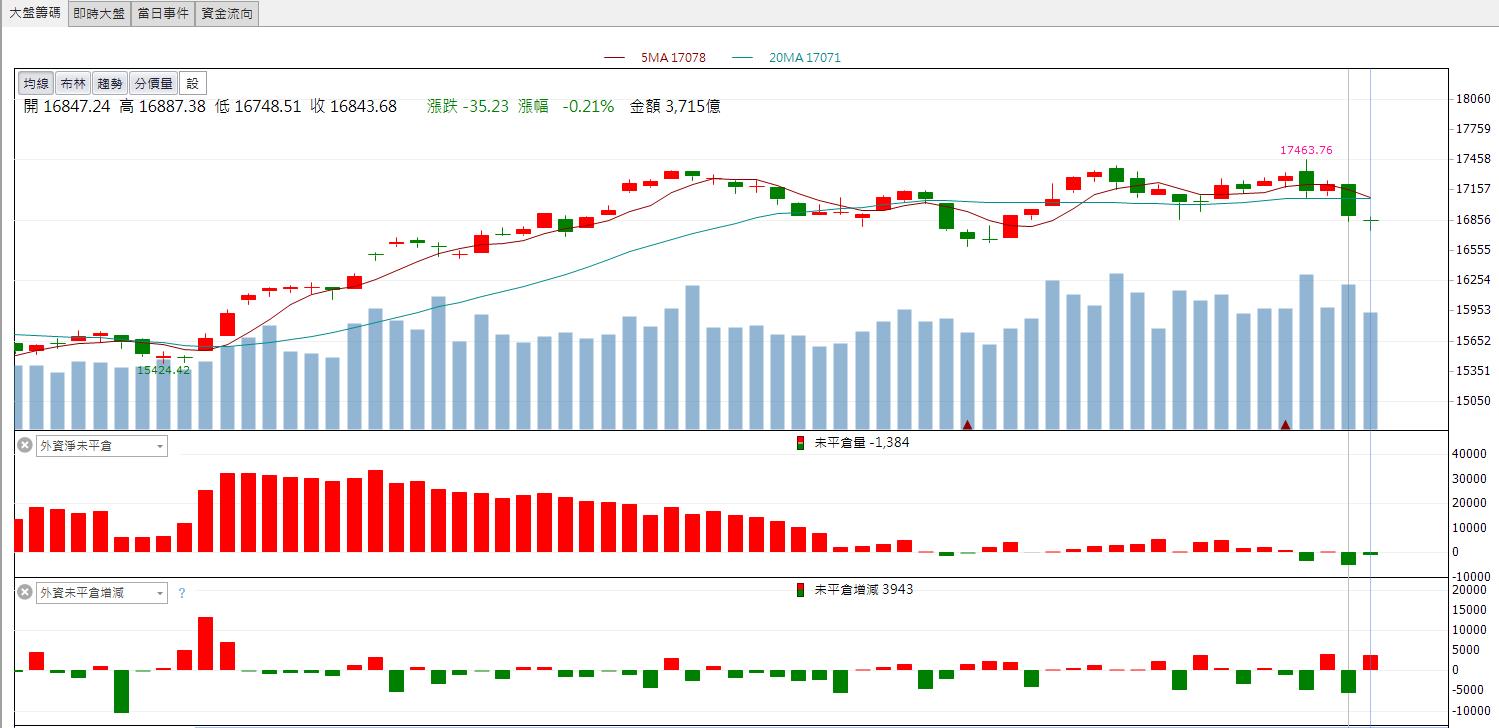Click the red-green legend icon beside 未平倉增減
This screenshot has height=728, width=1499.
pyautogui.click(x=800, y=590)
